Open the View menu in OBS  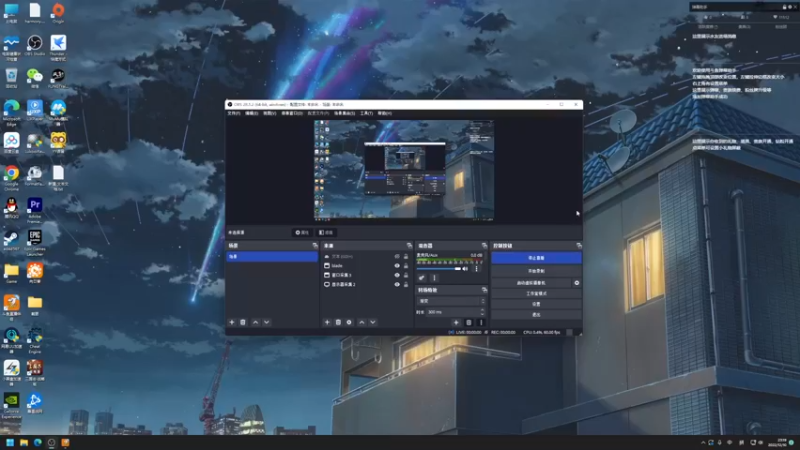pyautogui.click(x=269, y=113)
